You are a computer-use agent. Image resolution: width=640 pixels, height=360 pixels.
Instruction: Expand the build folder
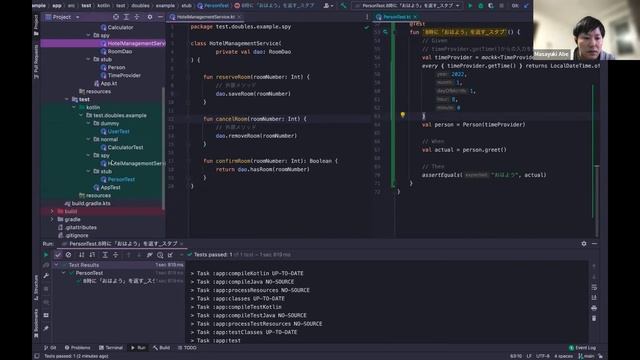tap(52, 211)
